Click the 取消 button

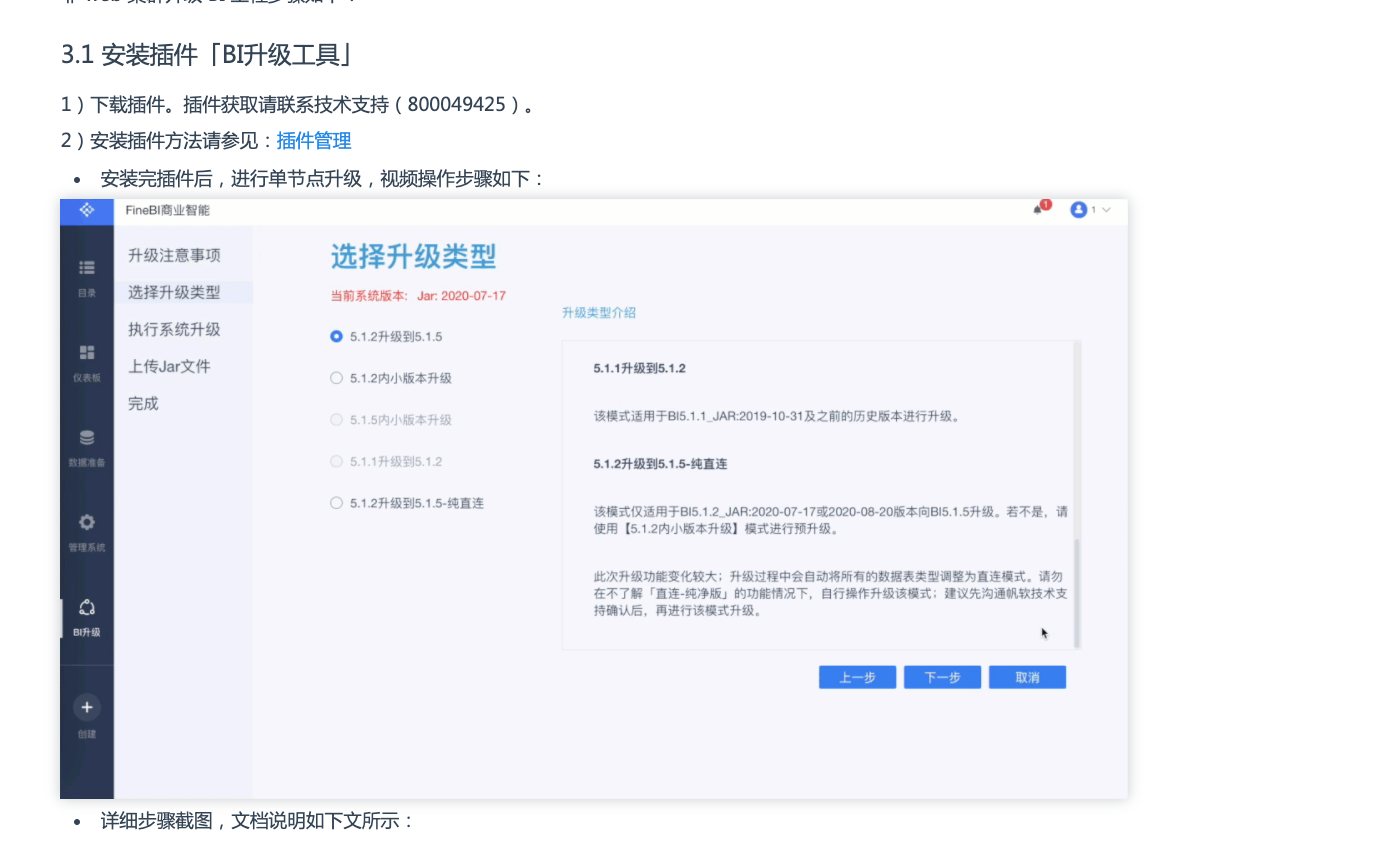pyautogui.click(x=1027, y=677)
